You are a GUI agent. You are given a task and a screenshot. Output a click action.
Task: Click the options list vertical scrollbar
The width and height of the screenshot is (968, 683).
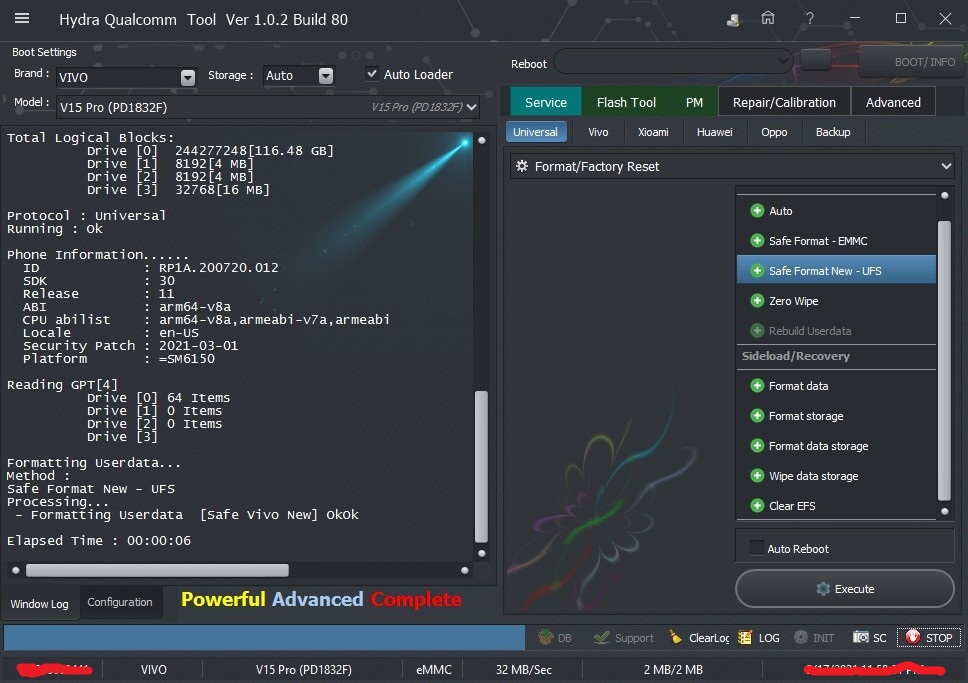tap(944, 360)
